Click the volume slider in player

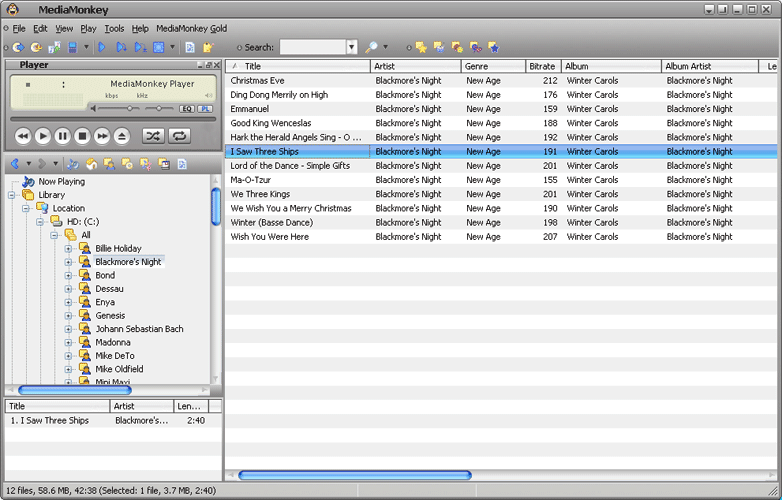[118, 108]
